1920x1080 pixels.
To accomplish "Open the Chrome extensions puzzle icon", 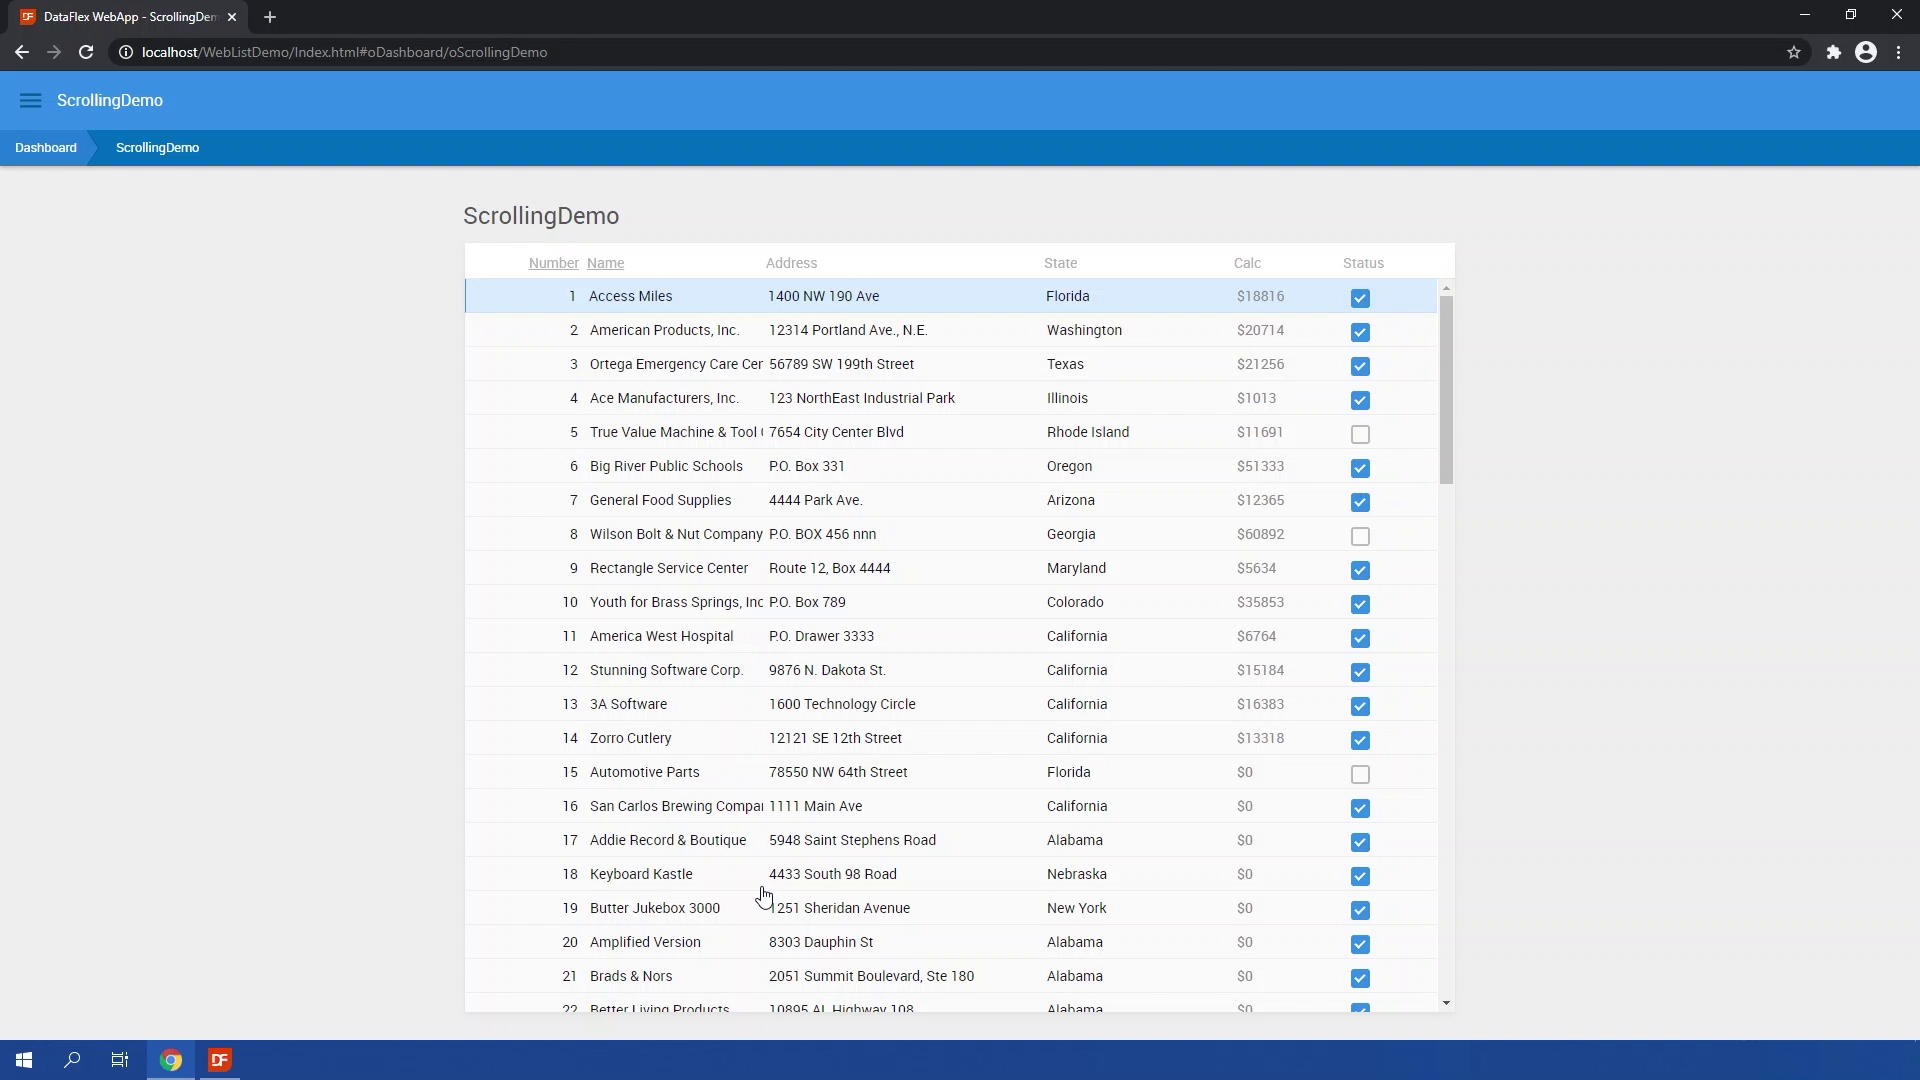I will click(x=1833, y=52).
